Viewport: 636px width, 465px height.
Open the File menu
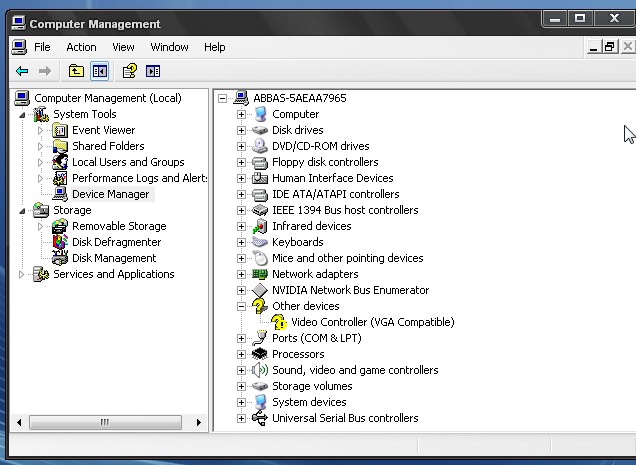click(42, 47)
